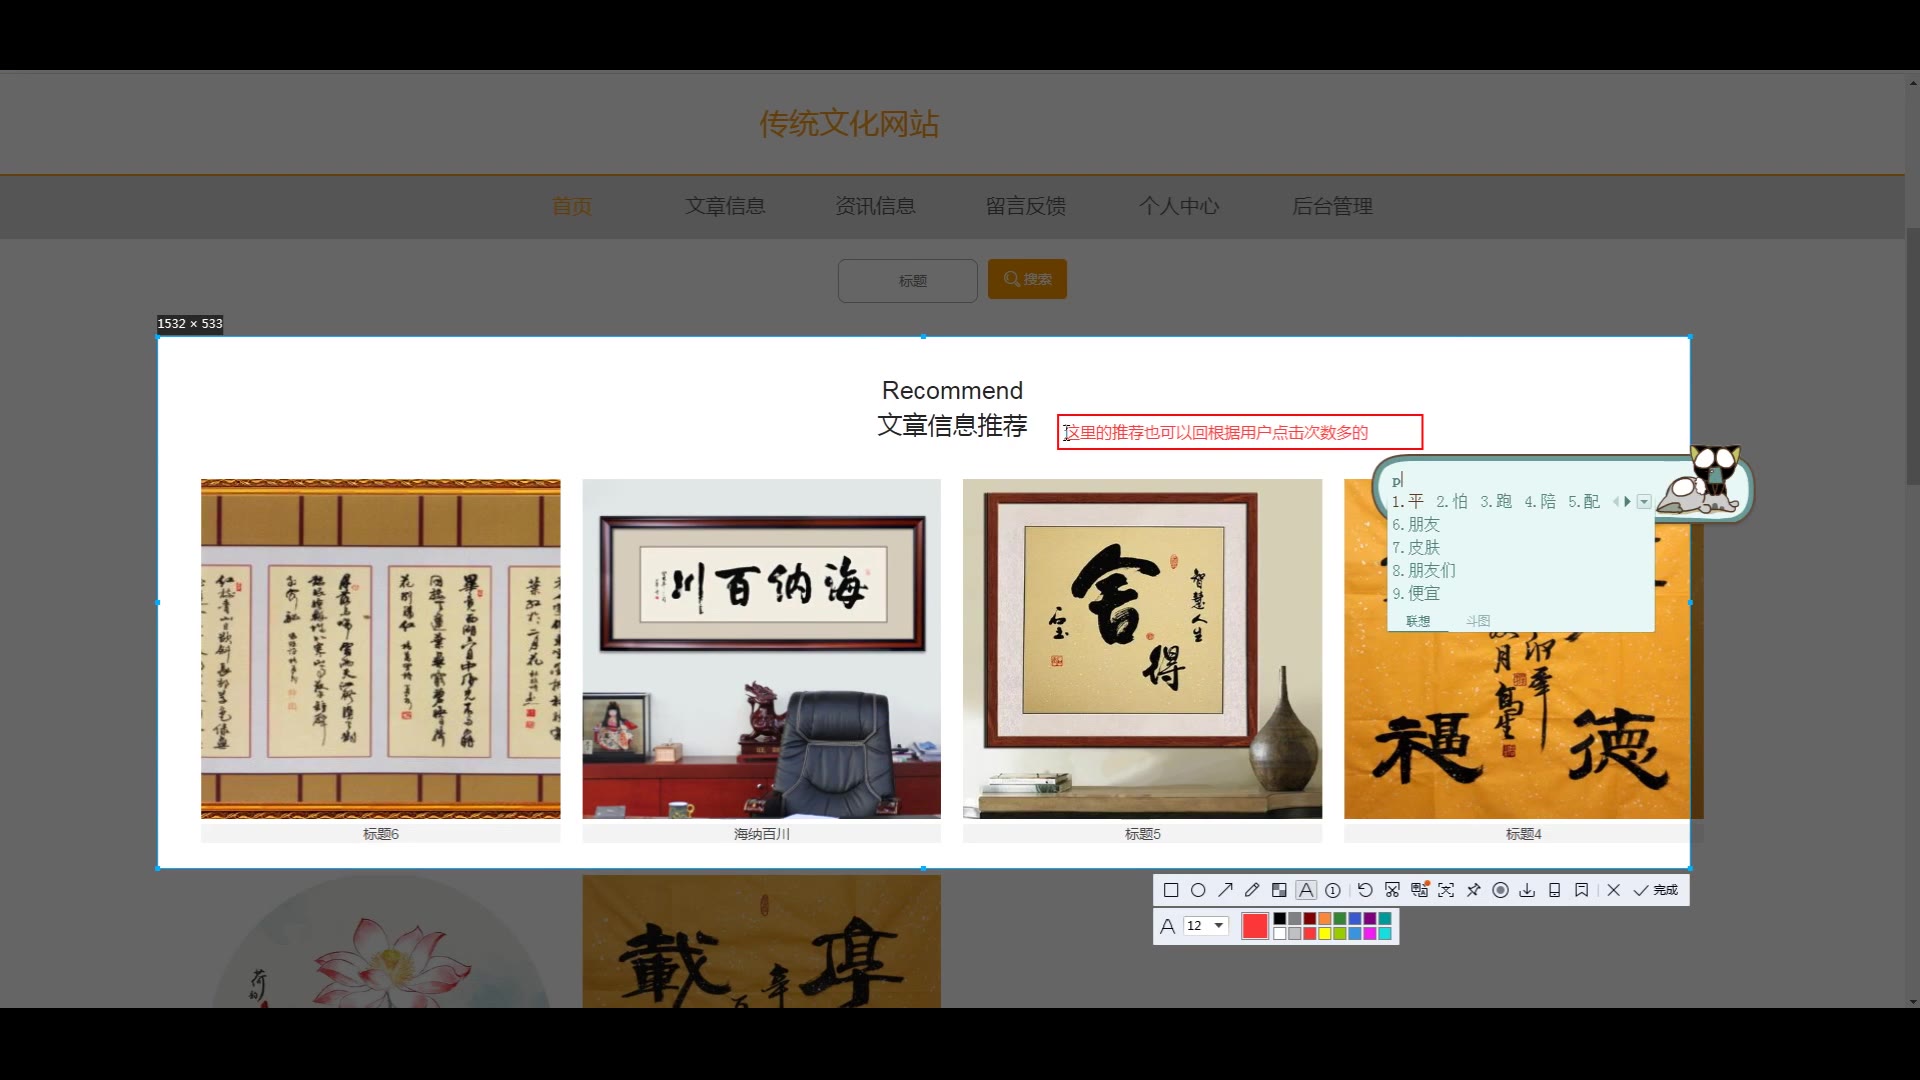Choose IME candidate 5.配
Image resolution: width=1920 pixels, height=1080 pixels.
tap(1584, 502)
